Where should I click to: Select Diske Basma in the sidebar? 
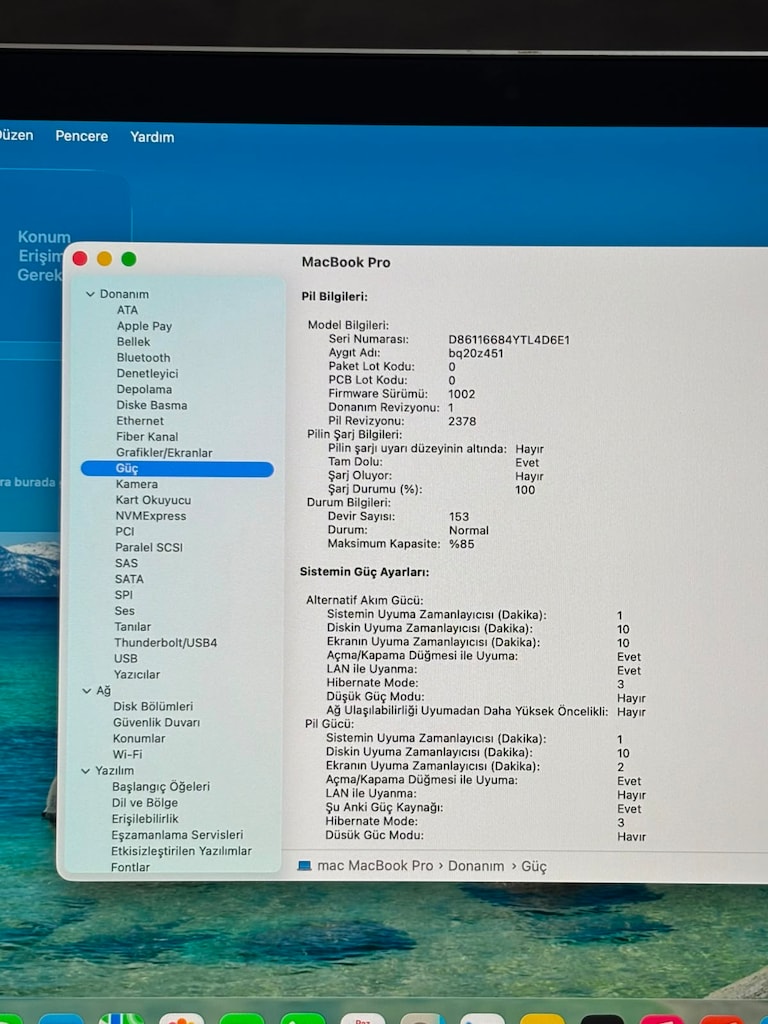click(x=152, y=405)
